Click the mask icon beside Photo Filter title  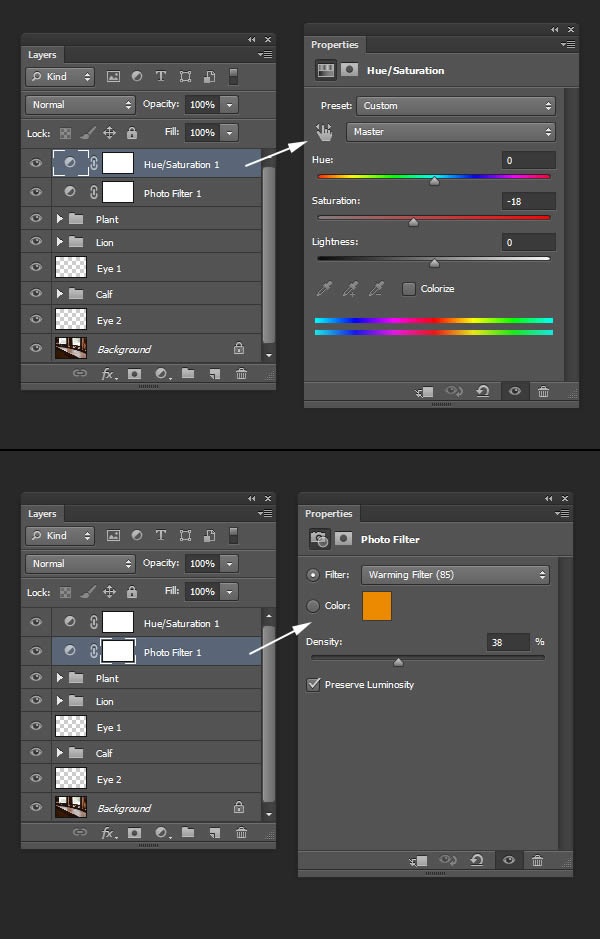coord(343,538)
